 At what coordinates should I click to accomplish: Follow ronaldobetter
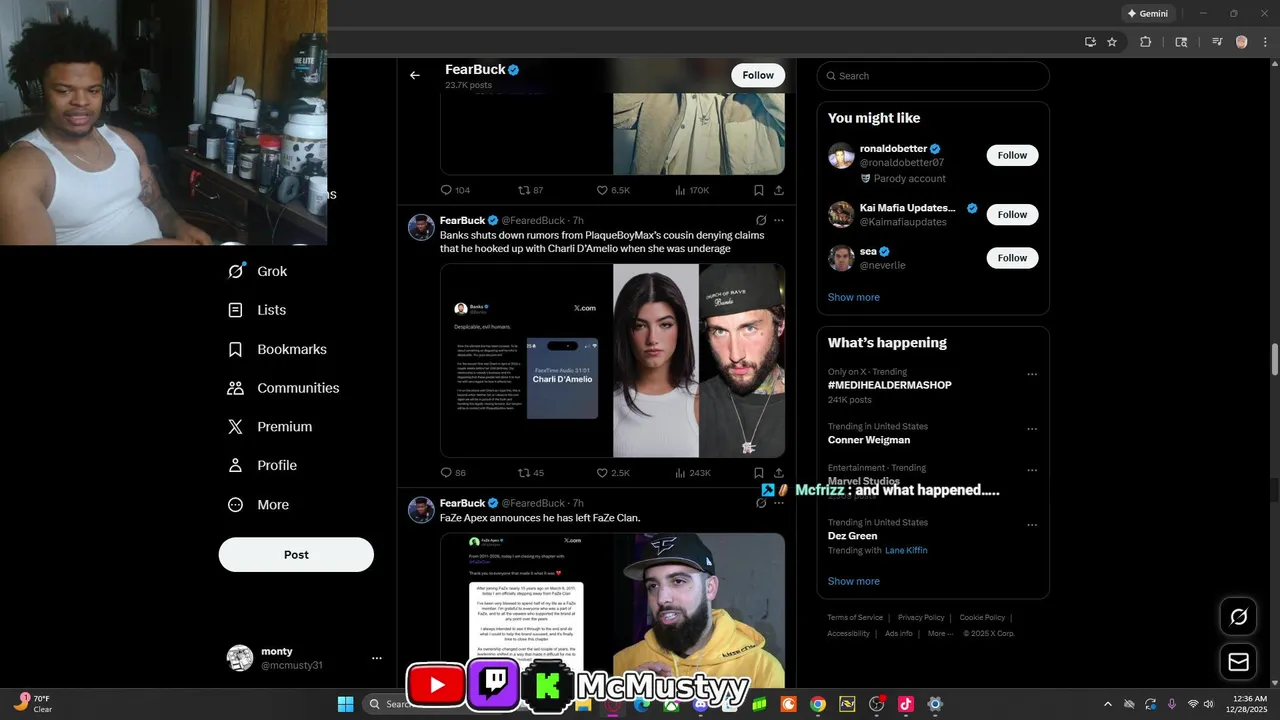1012,155
